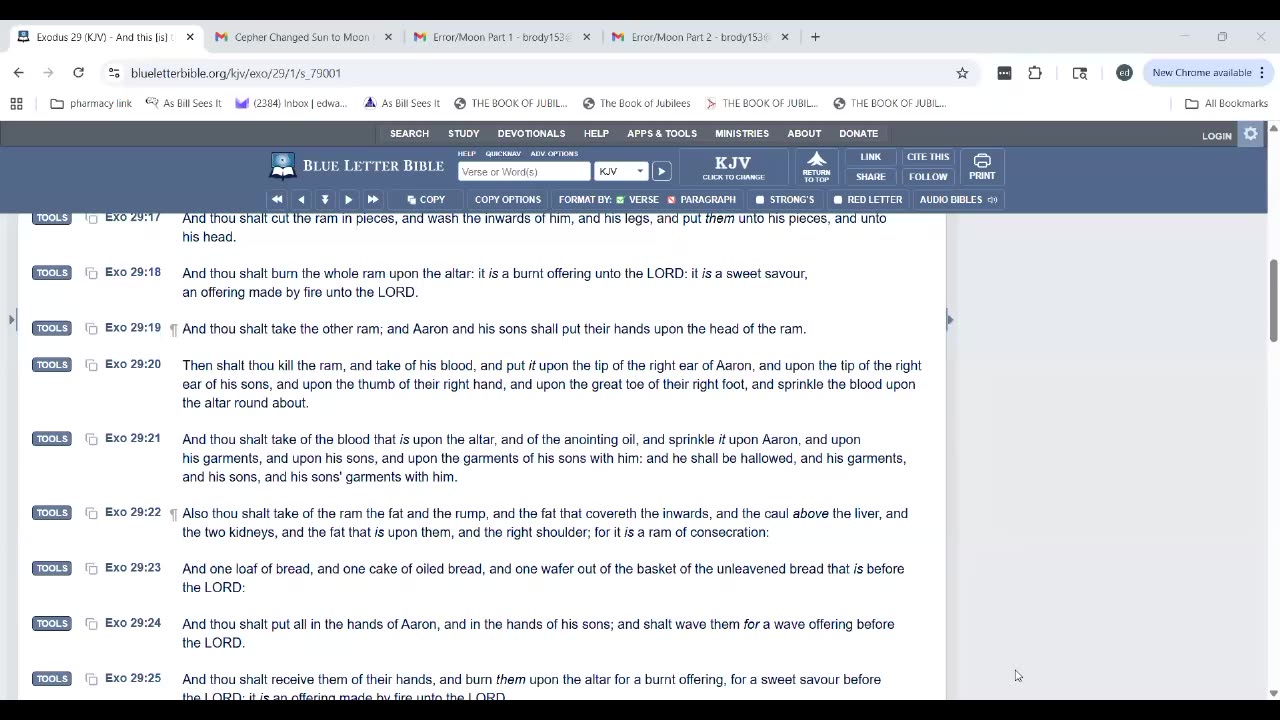Click the DONATE link
Image resolution: width=1280 pixels, height=720 pixels.
(x=858, y=134)
